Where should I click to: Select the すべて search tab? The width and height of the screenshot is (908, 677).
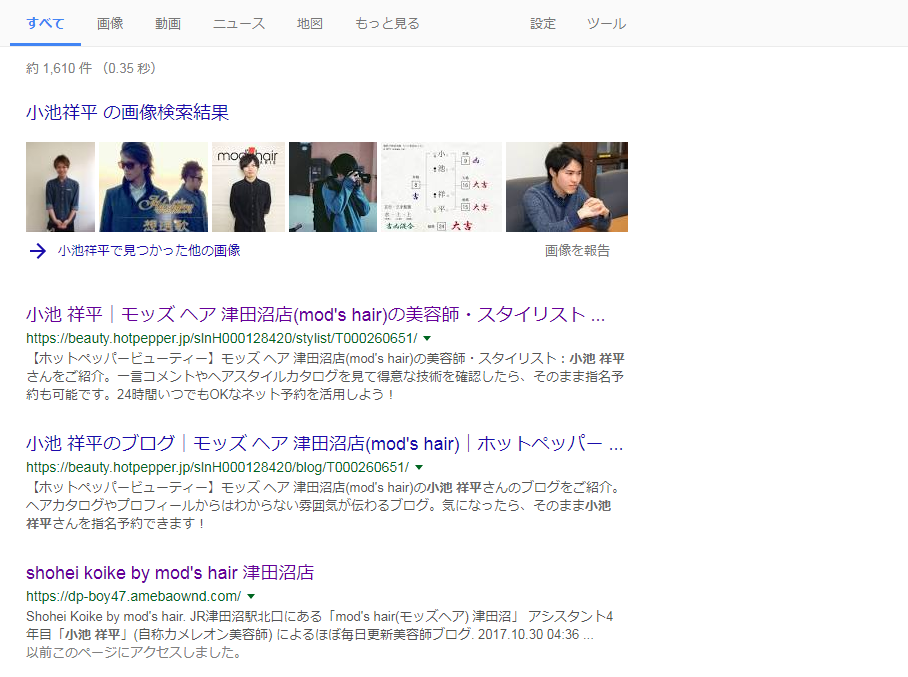tap(45, 24)
